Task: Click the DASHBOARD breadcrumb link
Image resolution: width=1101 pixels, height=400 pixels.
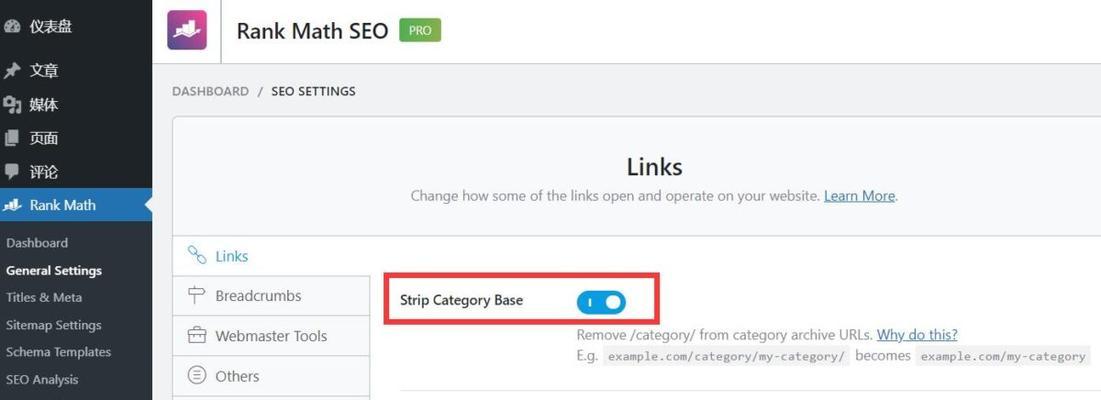Action: pyautogui.click(x=210, y=91)
